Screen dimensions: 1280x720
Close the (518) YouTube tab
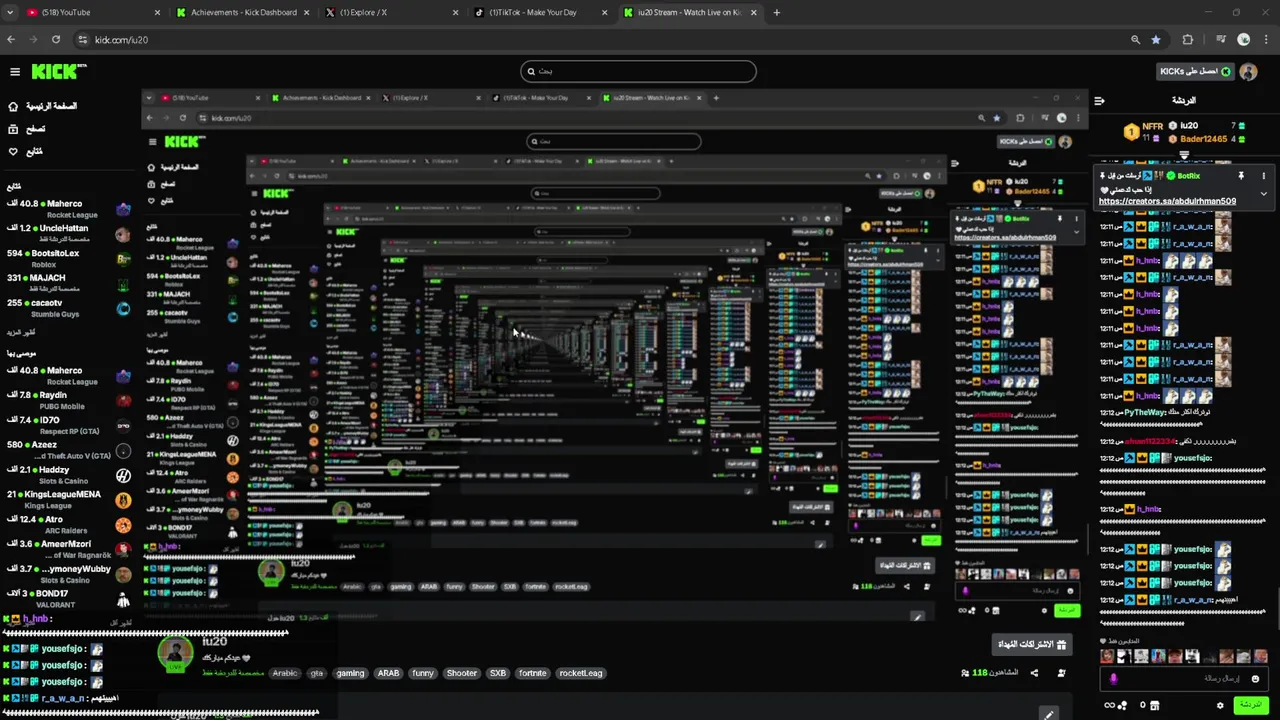(x=157, y=13)
